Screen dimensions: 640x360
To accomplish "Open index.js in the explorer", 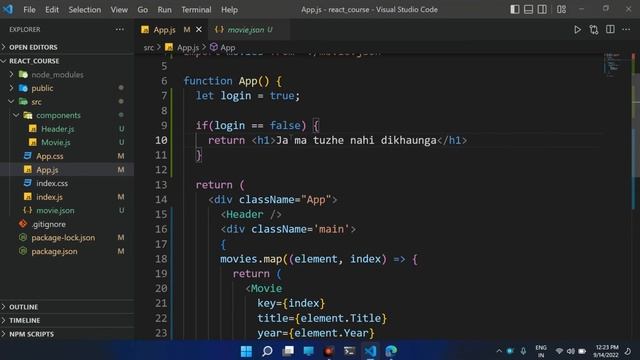I will point(49,197).
